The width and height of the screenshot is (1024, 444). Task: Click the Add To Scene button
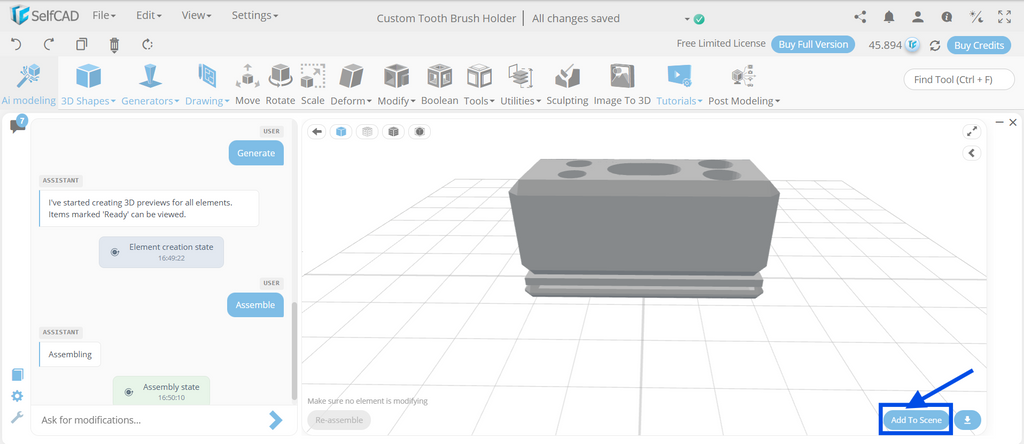[x=916, y=420]
